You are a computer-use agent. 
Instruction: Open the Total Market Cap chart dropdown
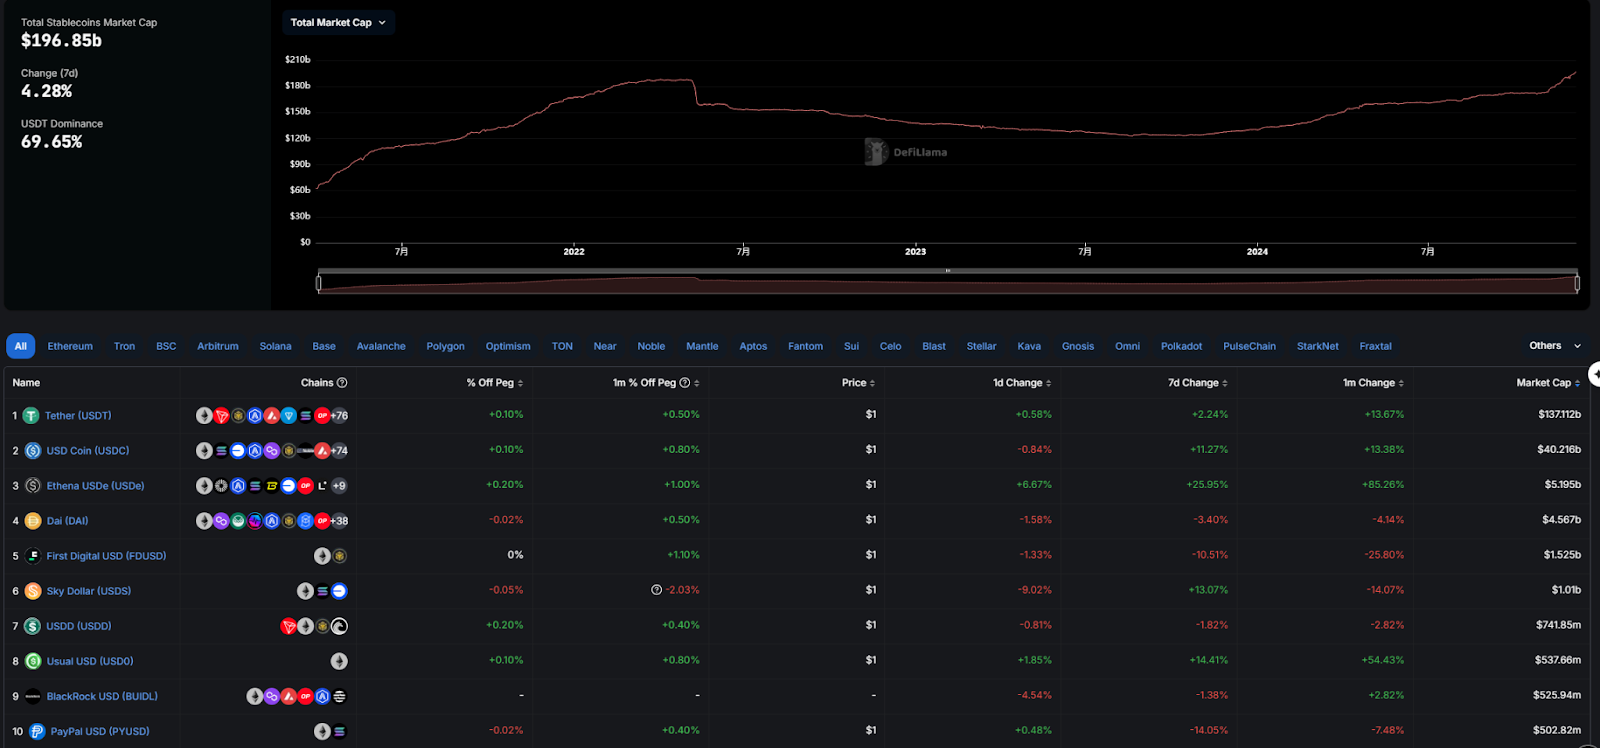pos(338,22)
